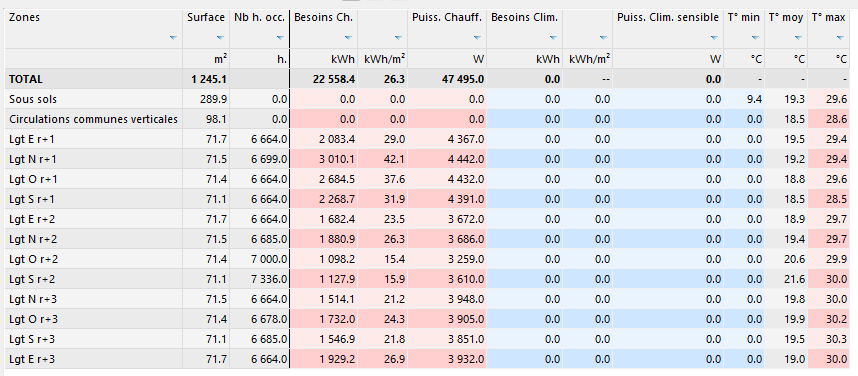The height and width of the screenshot is (376, 858).
Task: Click the Zones column header
Action: pos(25,18)
